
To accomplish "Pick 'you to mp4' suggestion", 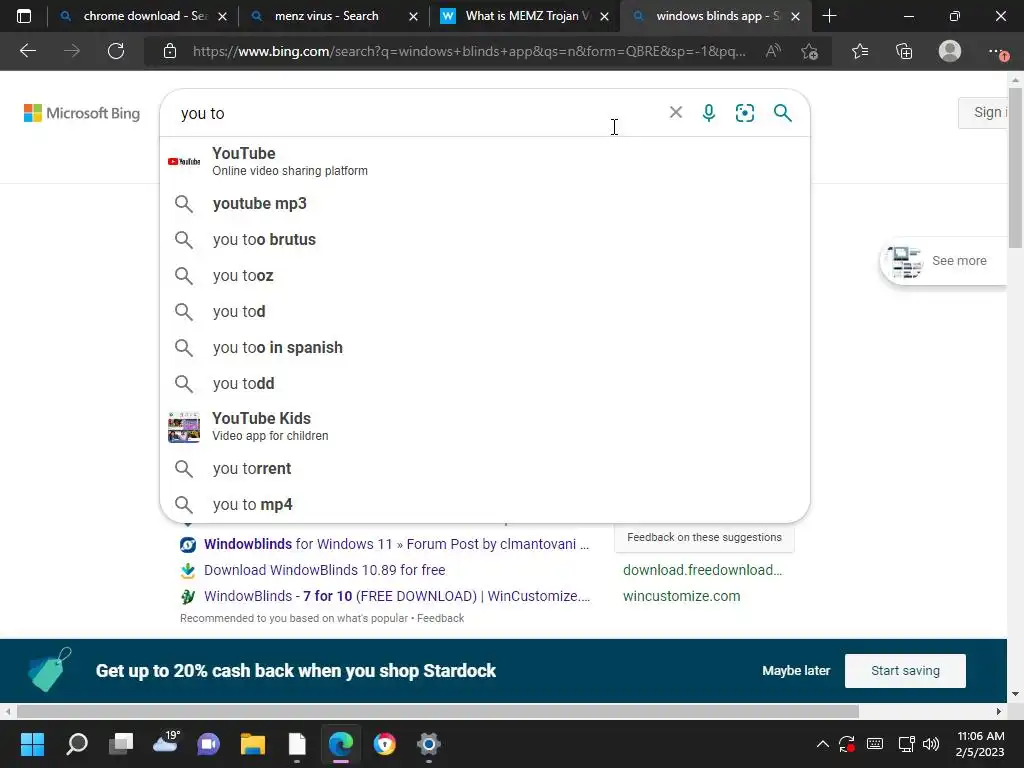I will (x=485, y=505).
